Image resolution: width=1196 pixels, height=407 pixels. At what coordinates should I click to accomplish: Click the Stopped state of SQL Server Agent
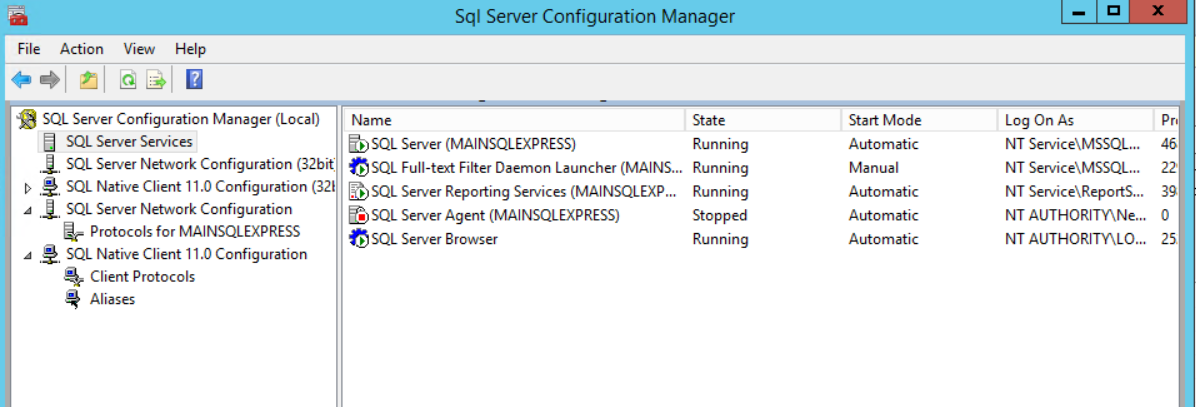pyautogui.click(x=719, y=216)
